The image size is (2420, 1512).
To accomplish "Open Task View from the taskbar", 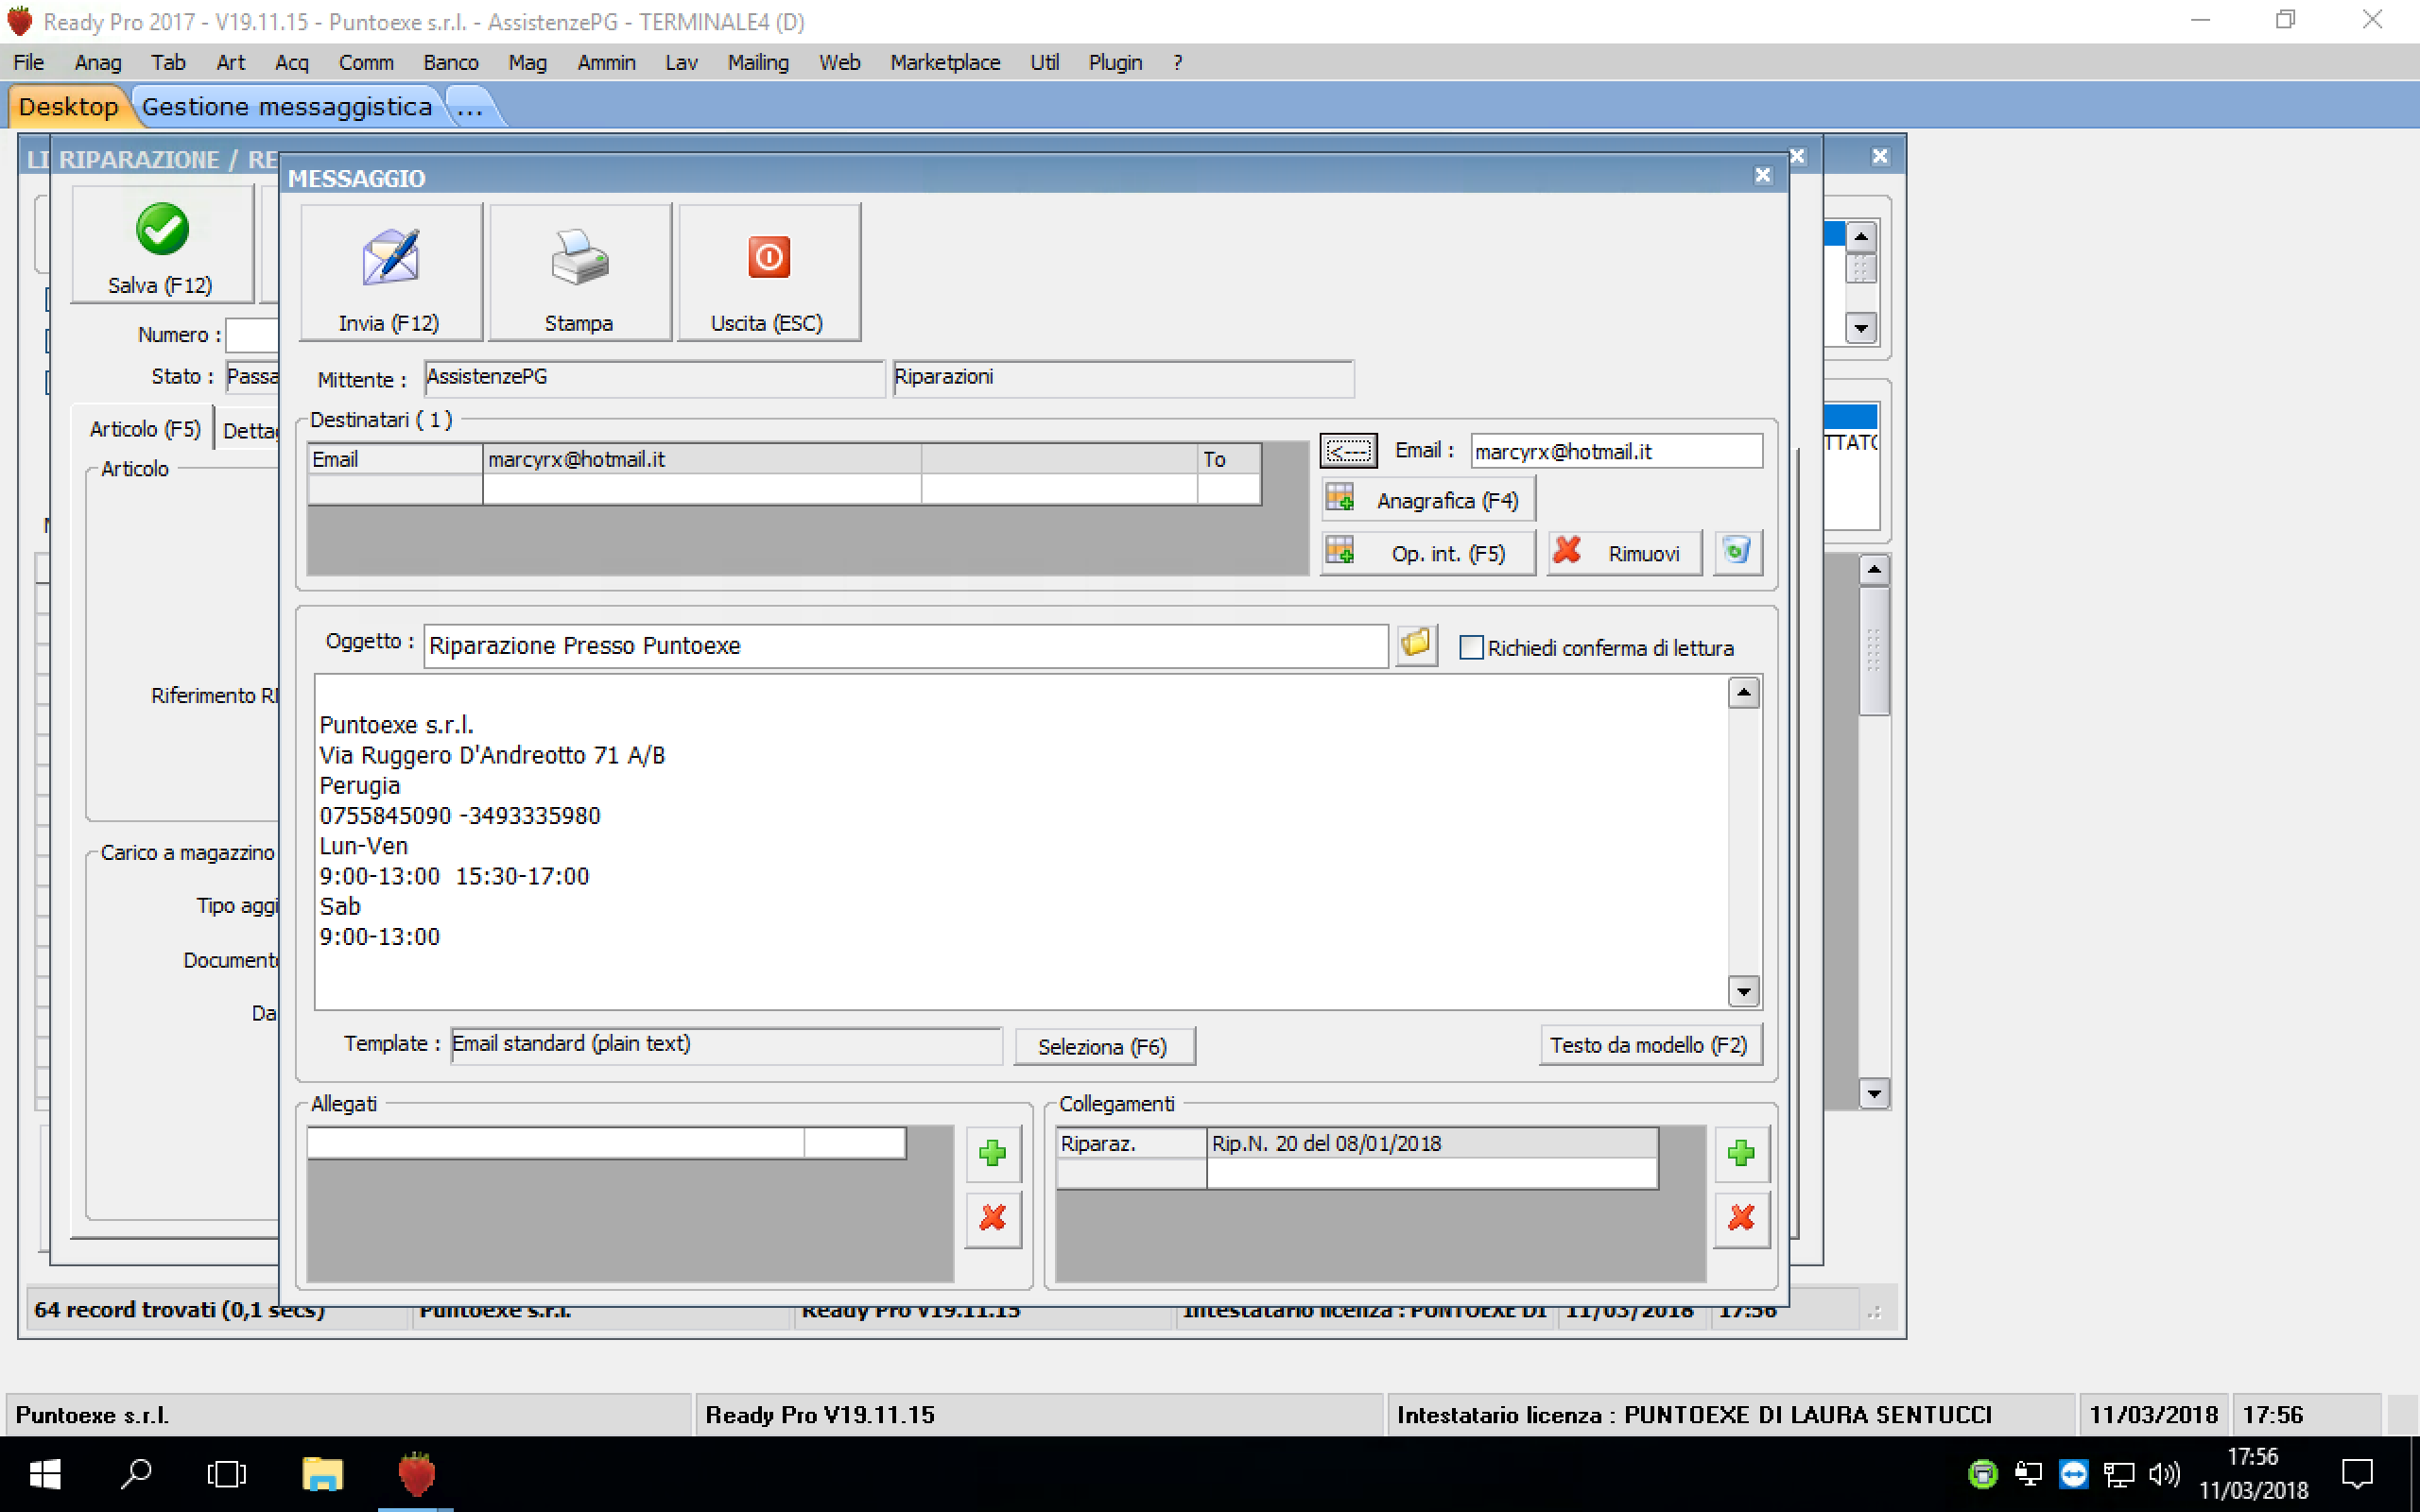I will [x=227, y=1474].
